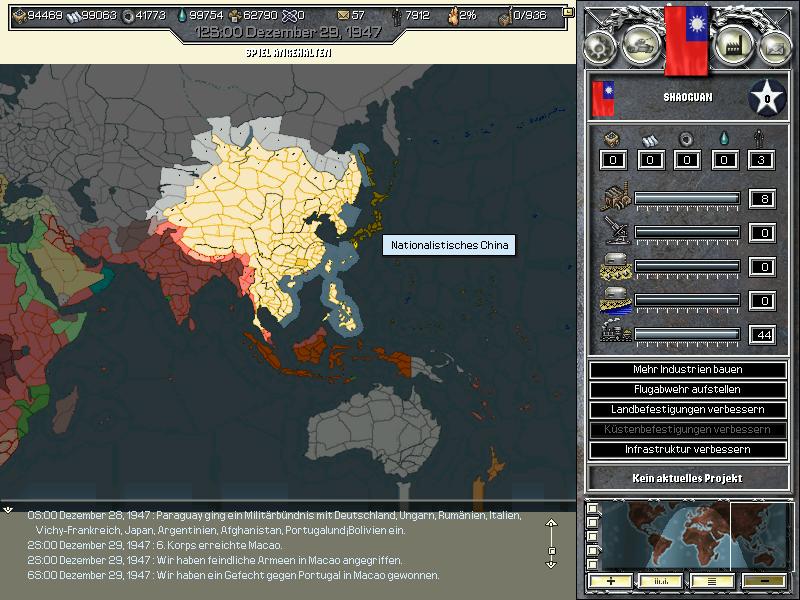
Task: Open the military units tank view
Action: [641, 45]
